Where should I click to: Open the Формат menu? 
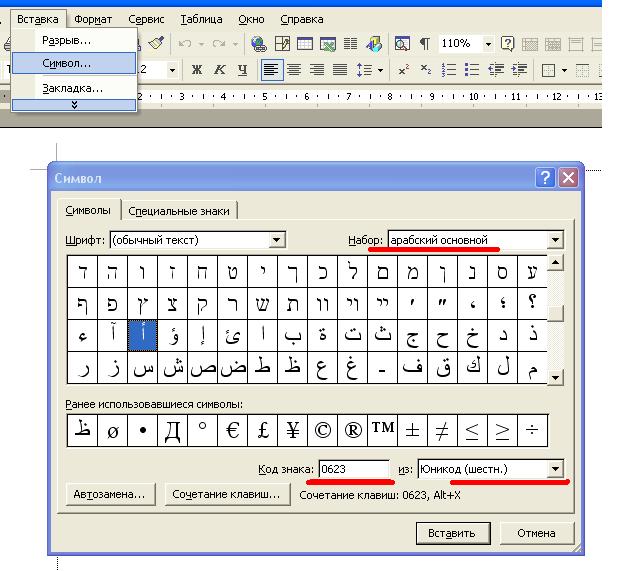pos(93,19)
